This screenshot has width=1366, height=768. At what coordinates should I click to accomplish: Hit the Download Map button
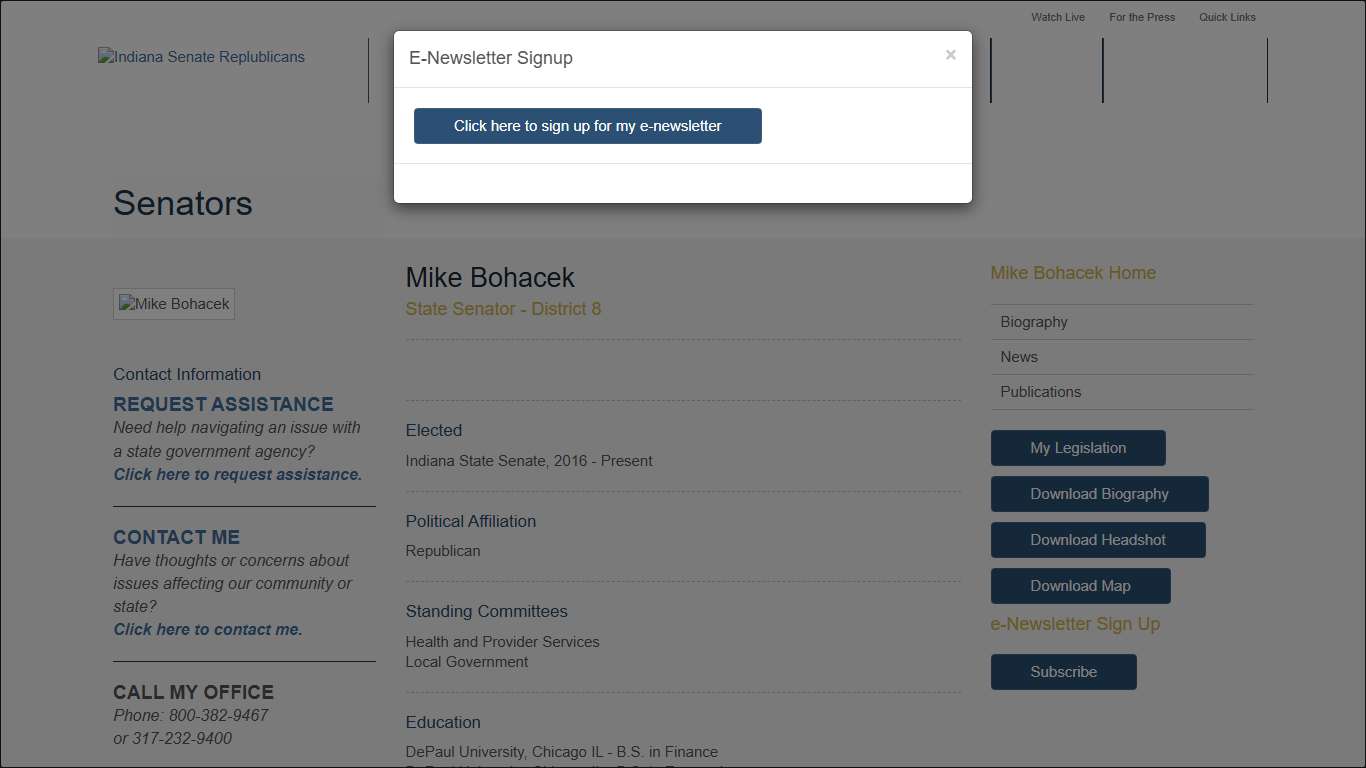[1080, 586]
